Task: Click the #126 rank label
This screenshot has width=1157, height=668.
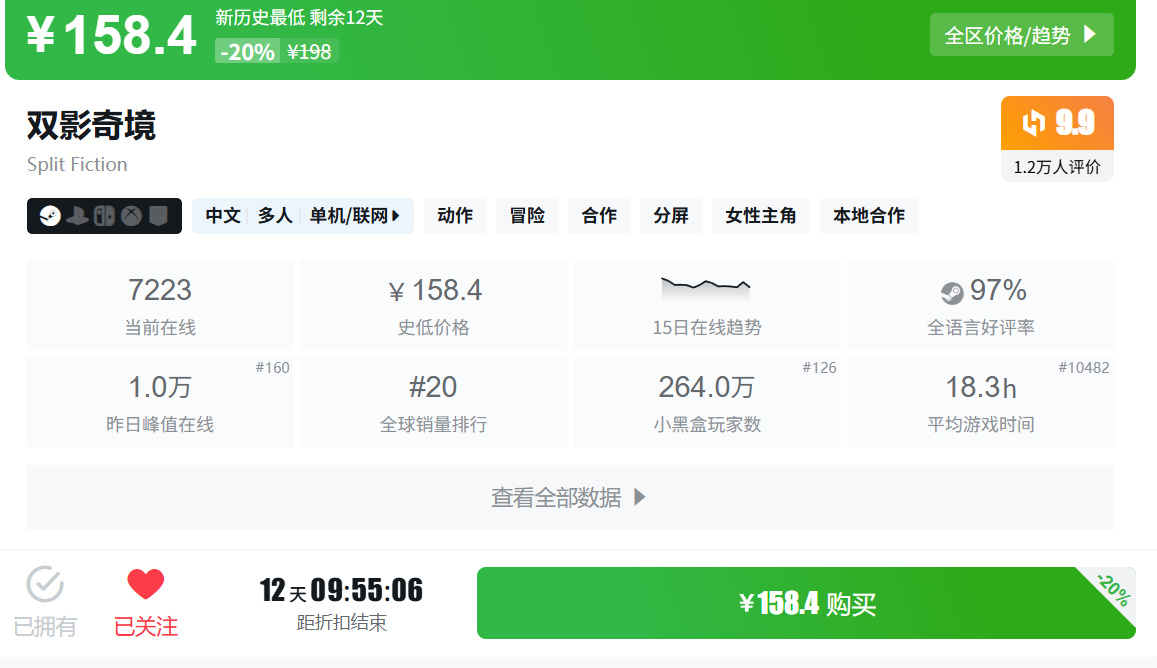Action: pyautogui.click(x=819, y=368)
